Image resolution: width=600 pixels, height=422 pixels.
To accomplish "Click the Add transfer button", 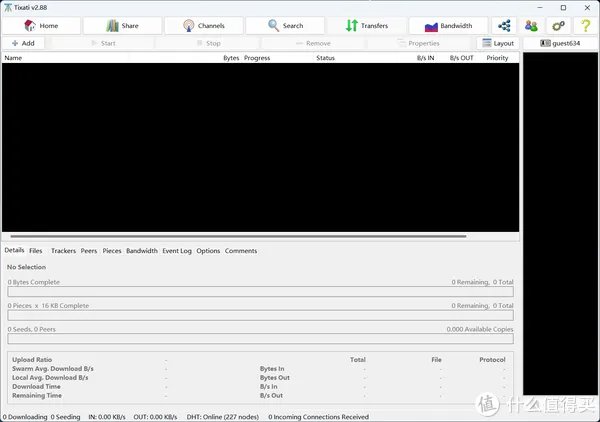I will point(22,44).
